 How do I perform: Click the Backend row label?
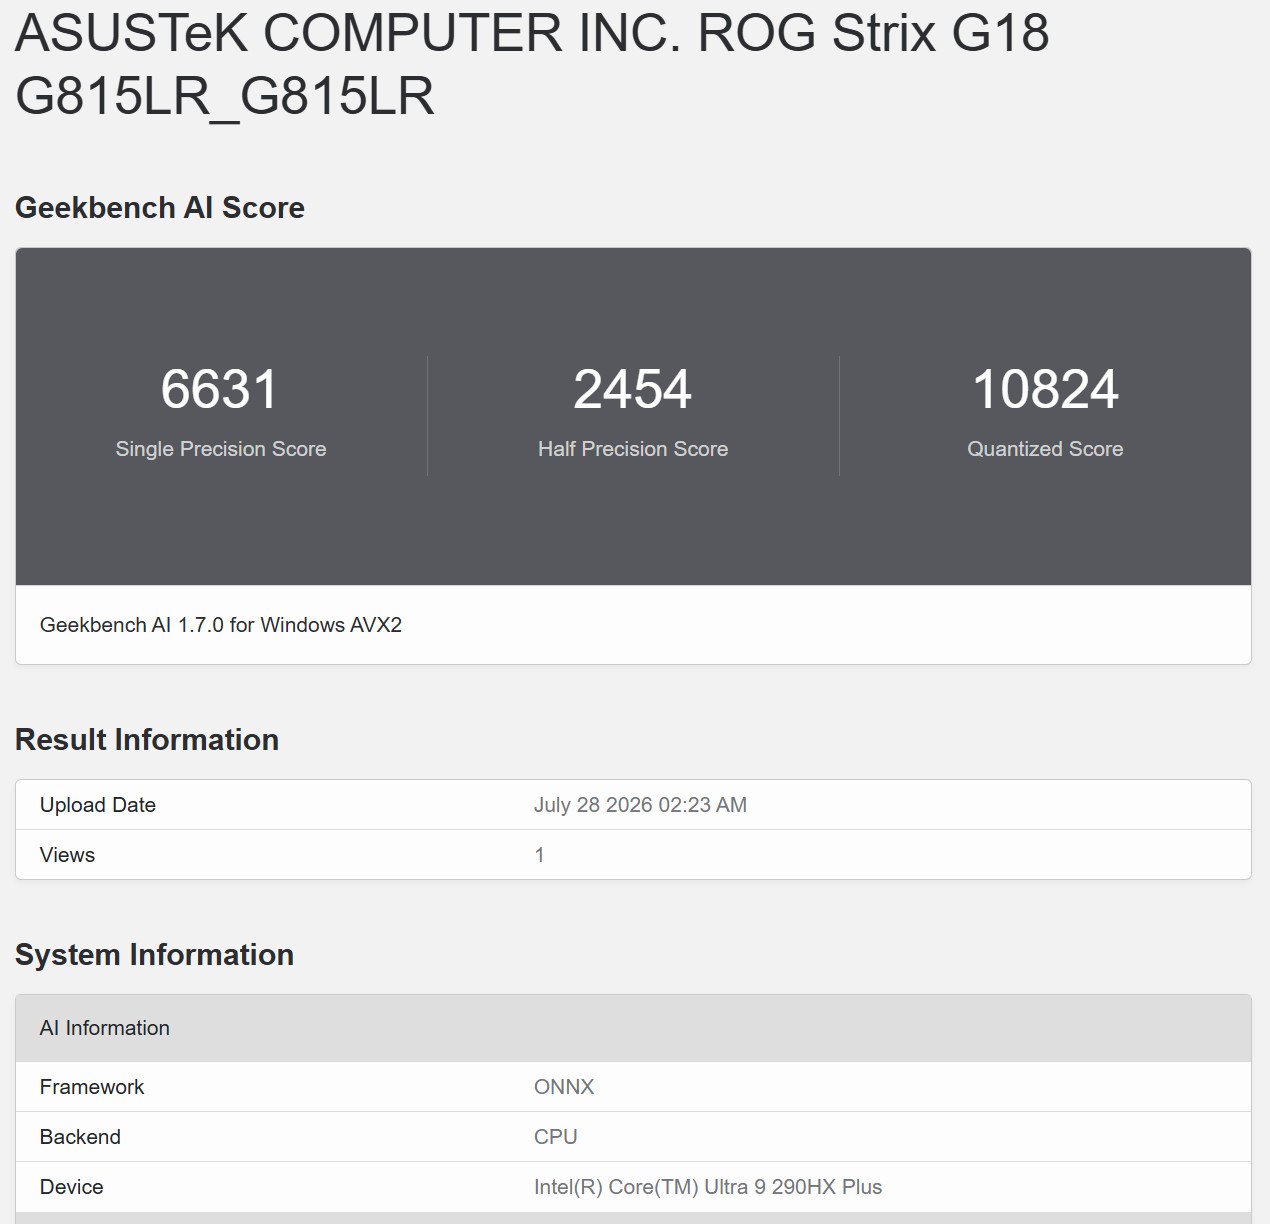click(80, 1137)
